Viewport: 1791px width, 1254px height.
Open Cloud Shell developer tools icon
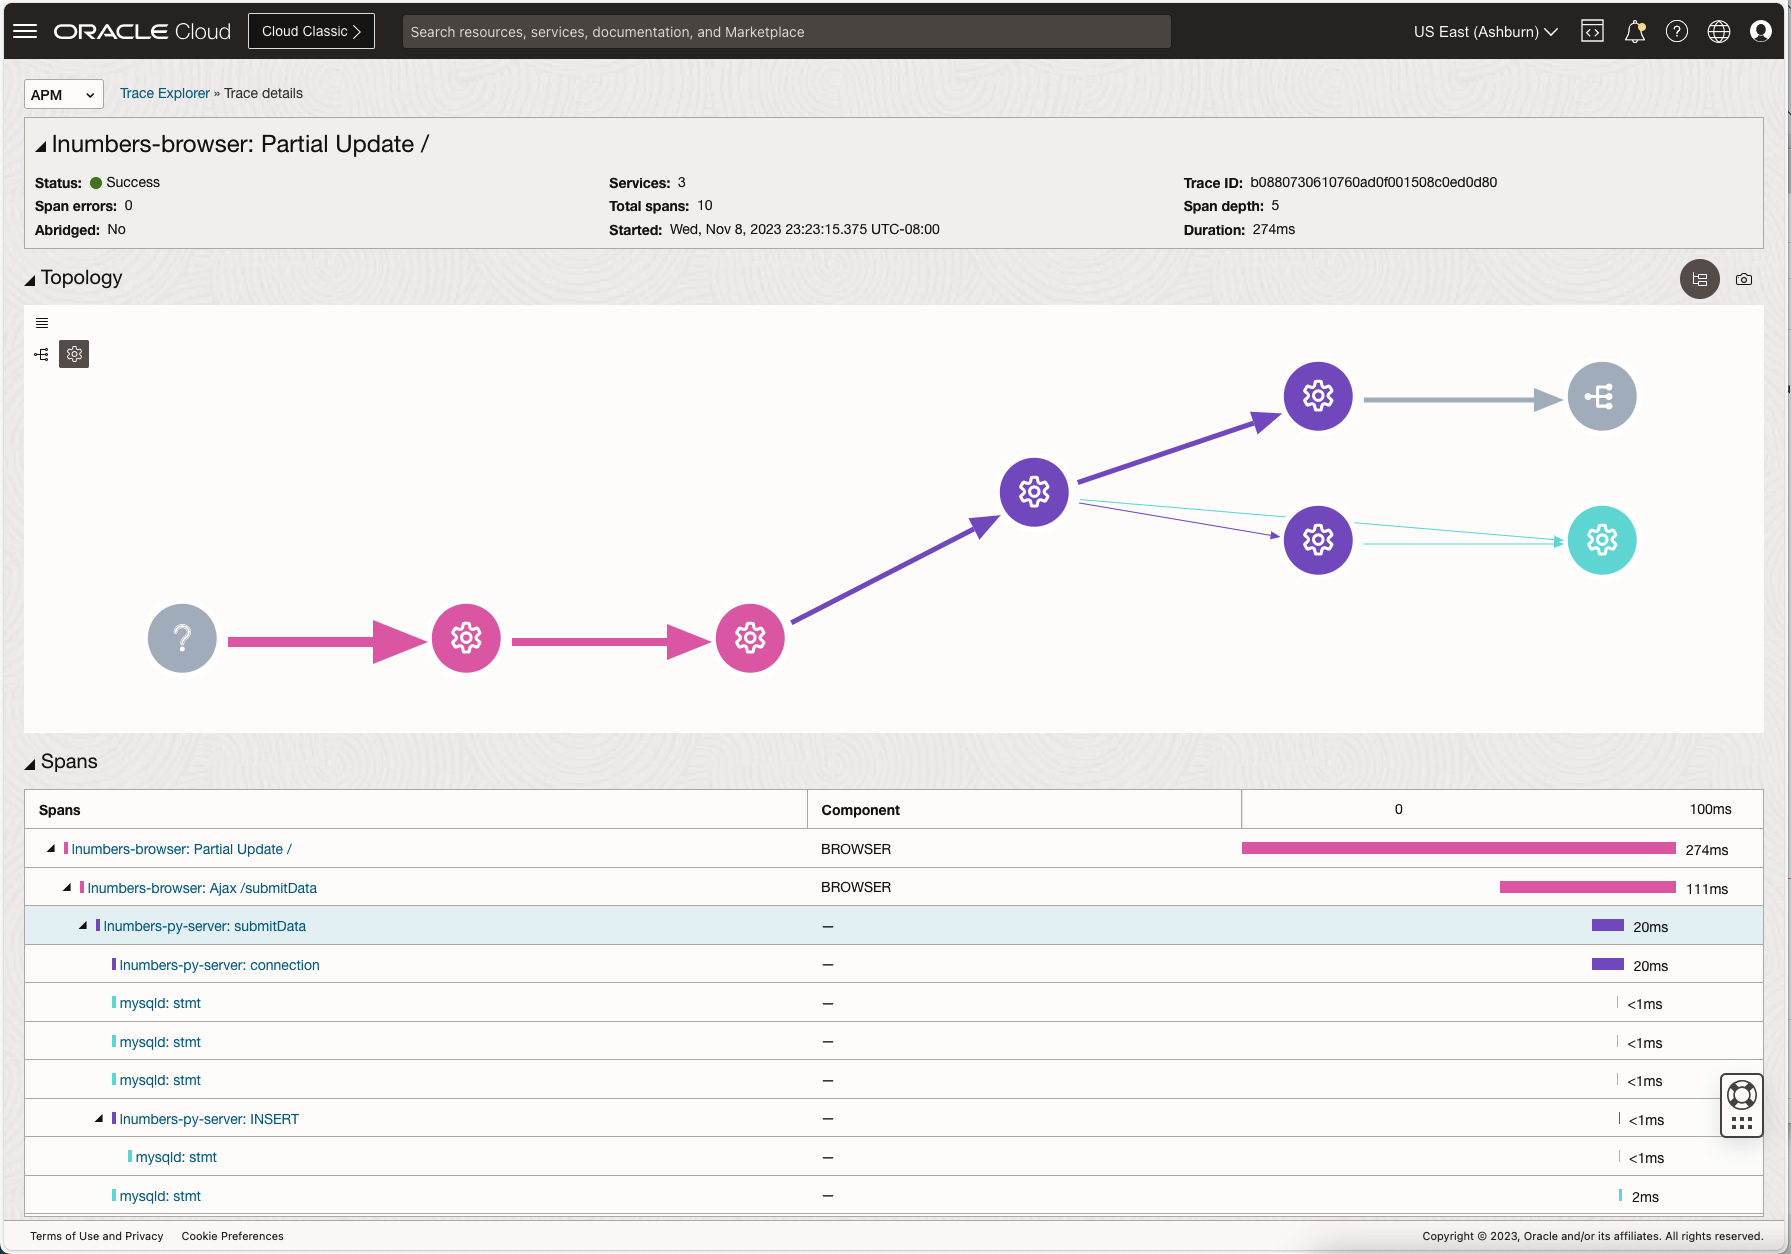click(1592, 31)
